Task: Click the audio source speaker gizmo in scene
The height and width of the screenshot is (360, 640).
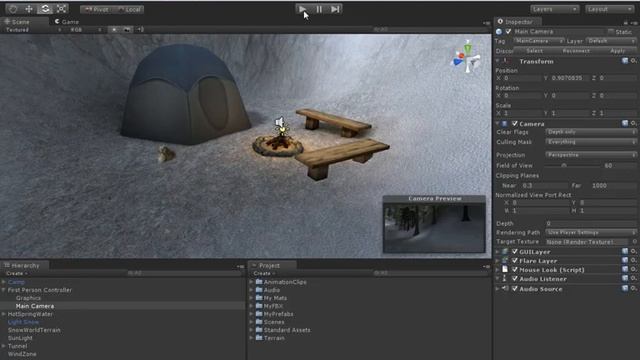Action: point(280,122)
